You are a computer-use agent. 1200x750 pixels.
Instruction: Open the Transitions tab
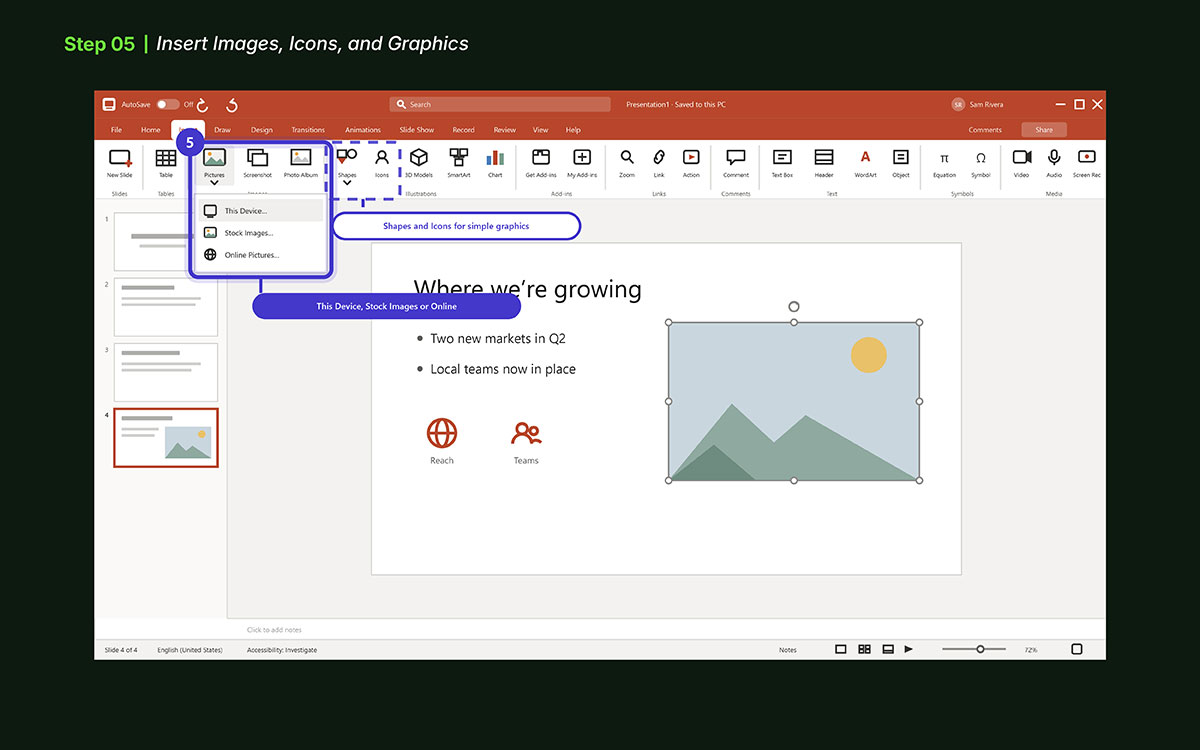(308, 130)
